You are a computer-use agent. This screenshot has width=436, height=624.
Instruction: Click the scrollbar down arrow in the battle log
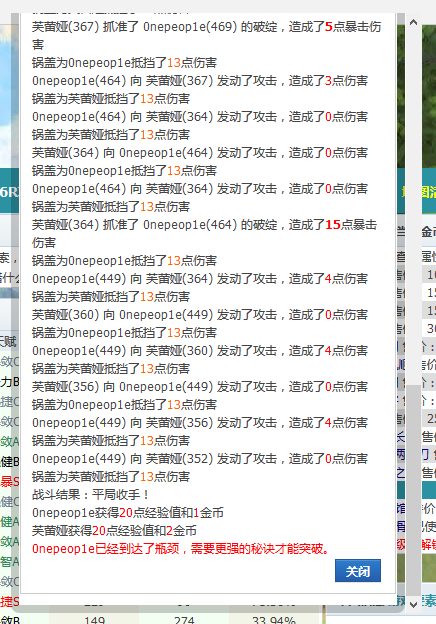(x=413, y=605)
